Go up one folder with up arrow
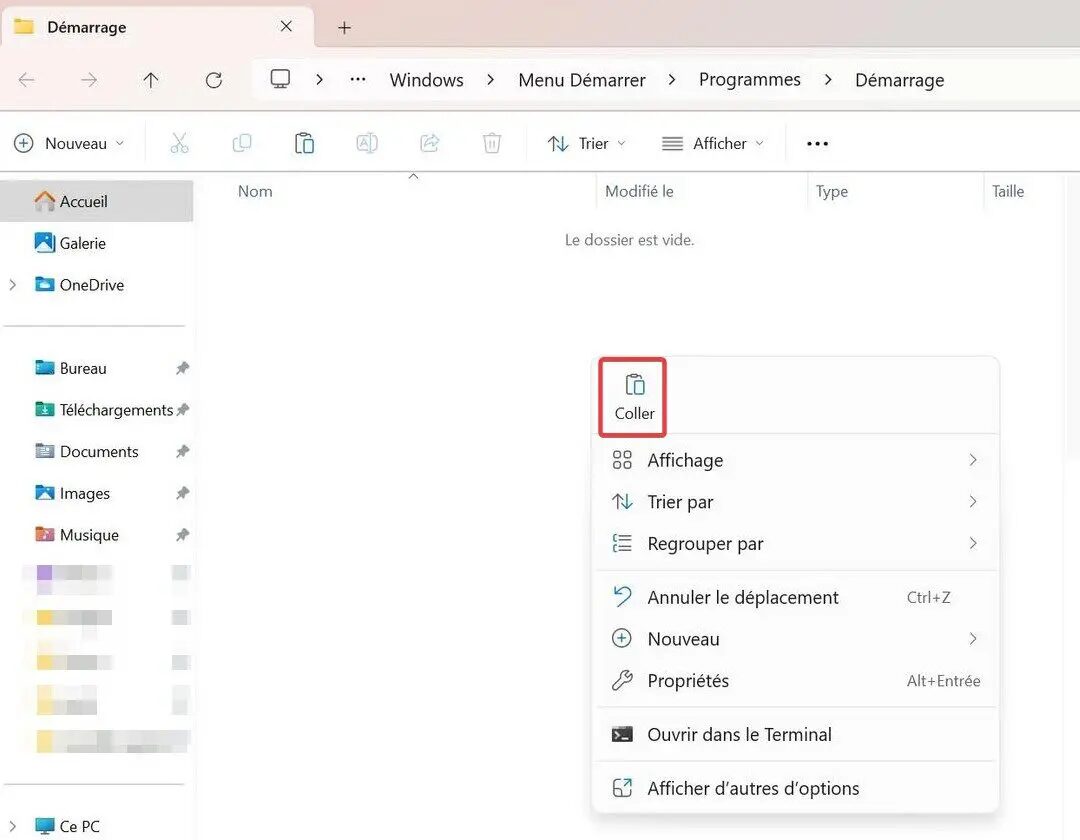 tap(151, 80)
